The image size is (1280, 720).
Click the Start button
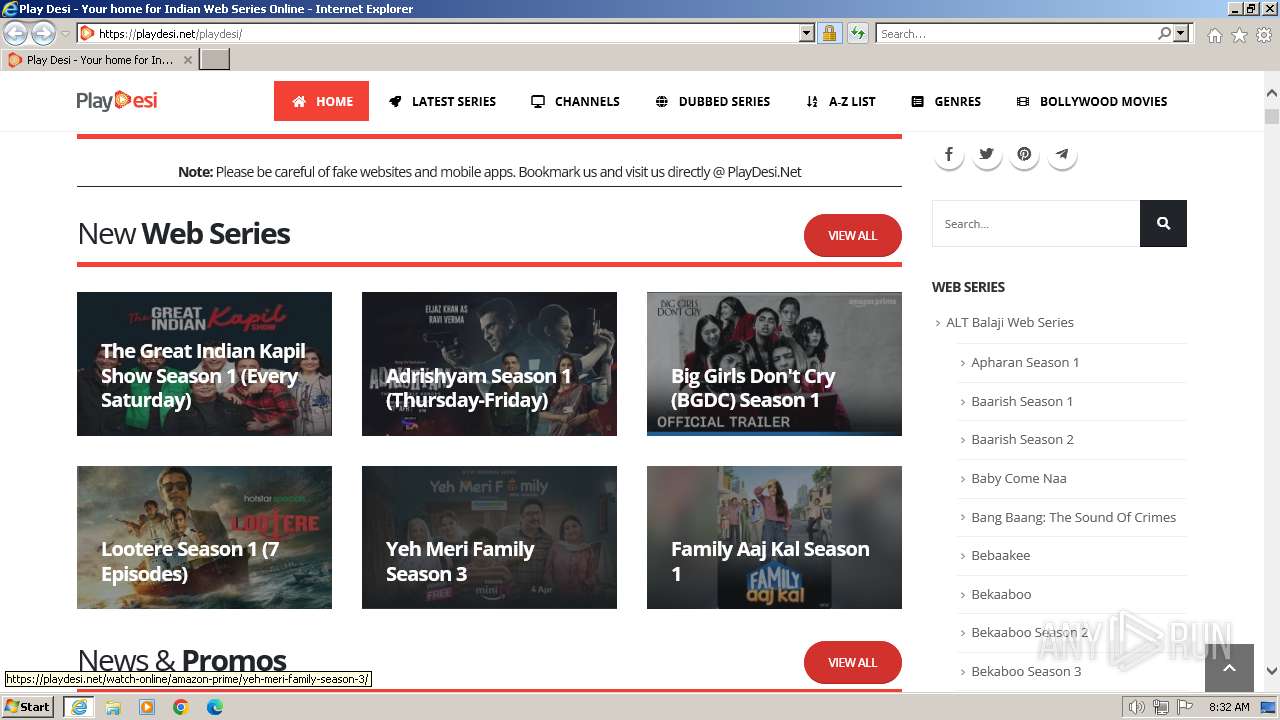click(x=28, y=707)
